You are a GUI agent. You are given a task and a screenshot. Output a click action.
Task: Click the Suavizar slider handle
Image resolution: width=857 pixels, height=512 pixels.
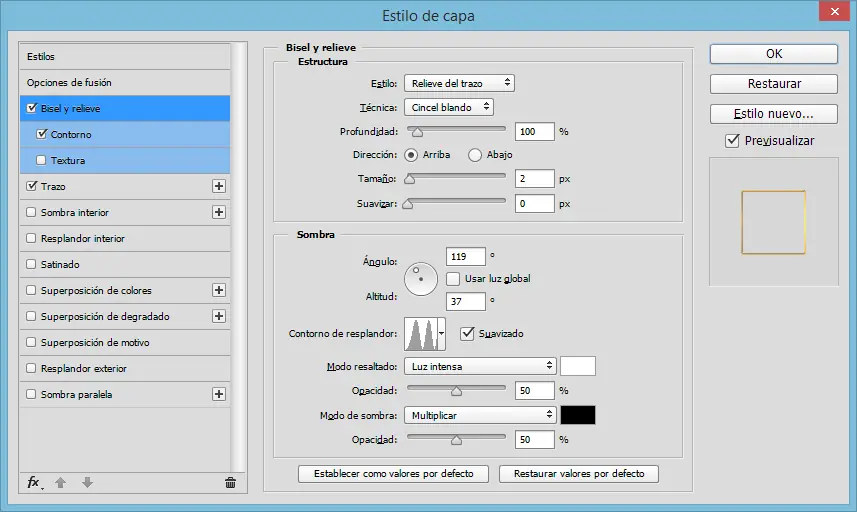[408, 204]
